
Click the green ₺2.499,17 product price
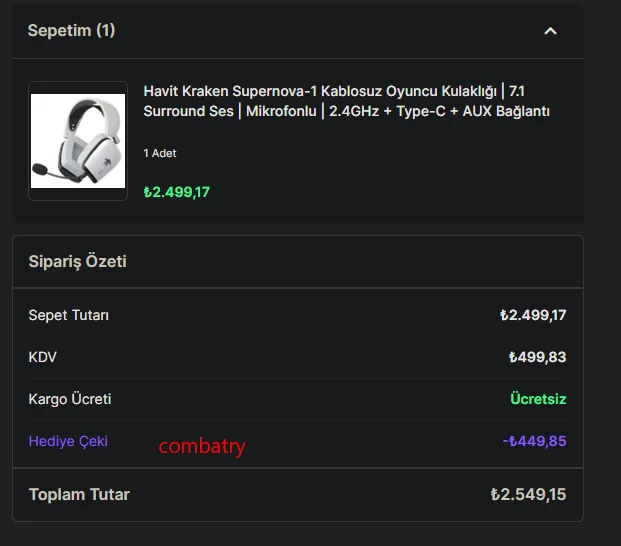[x=176, y=192]
